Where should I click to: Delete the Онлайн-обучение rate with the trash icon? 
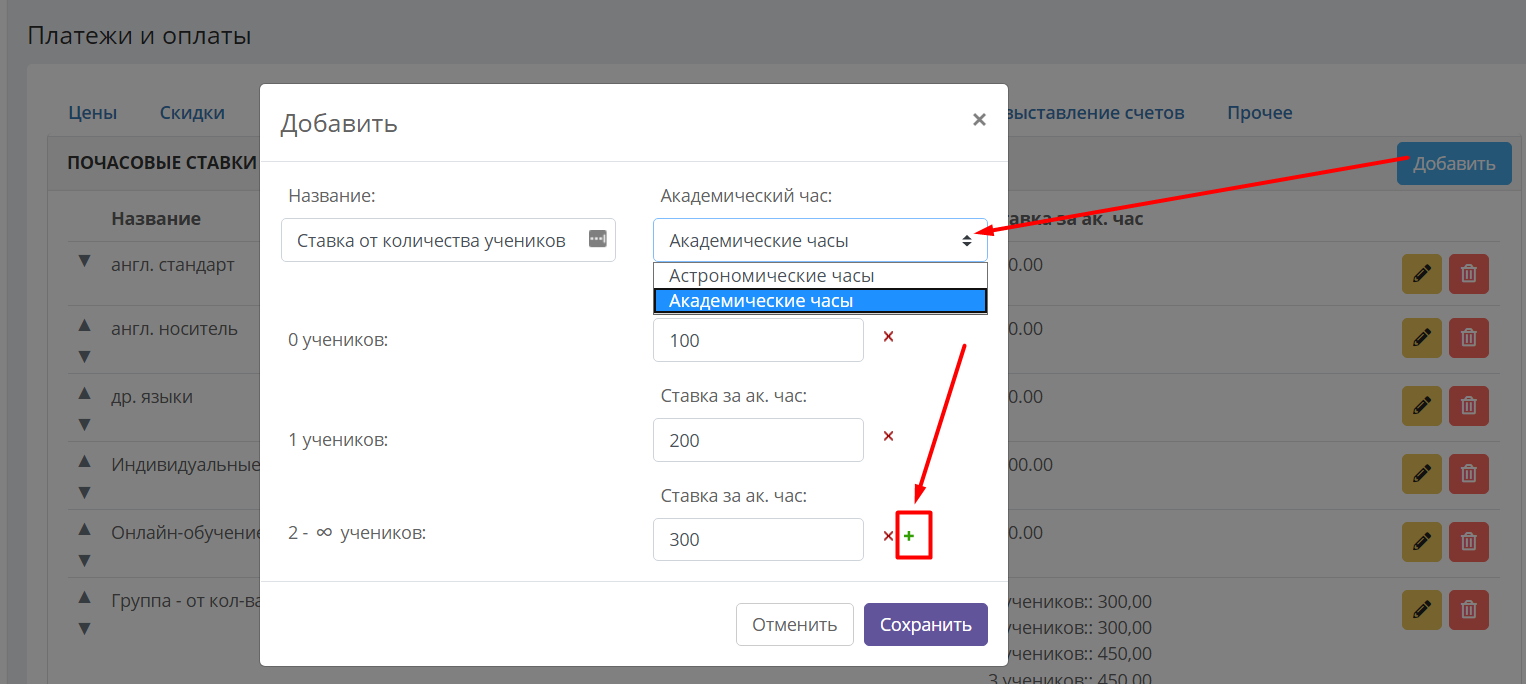pos(1468,542)
